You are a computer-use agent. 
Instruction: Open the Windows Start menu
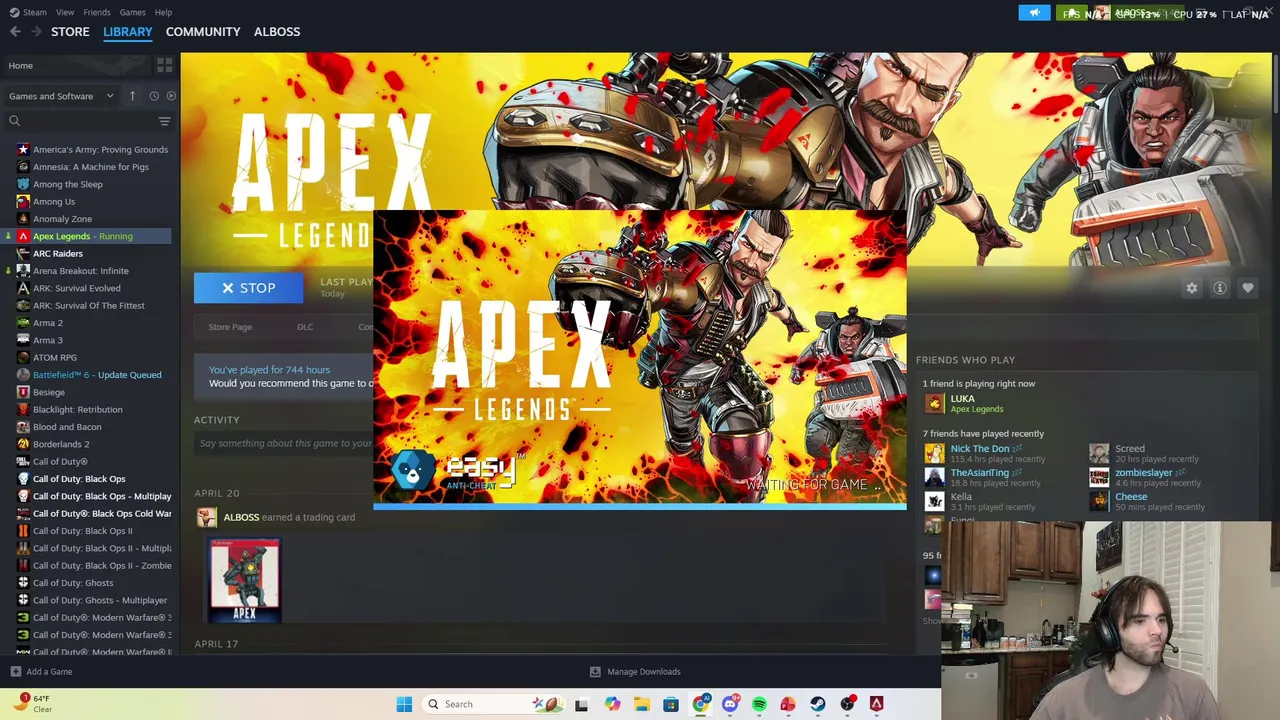[404, 704]
